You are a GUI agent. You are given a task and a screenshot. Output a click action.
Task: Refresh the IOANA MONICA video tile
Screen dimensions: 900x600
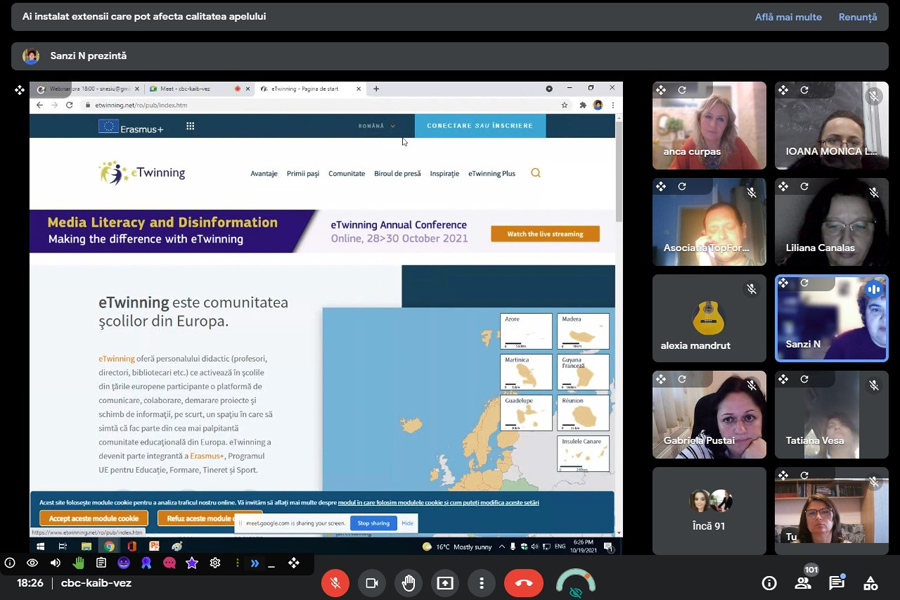[804, 90]
